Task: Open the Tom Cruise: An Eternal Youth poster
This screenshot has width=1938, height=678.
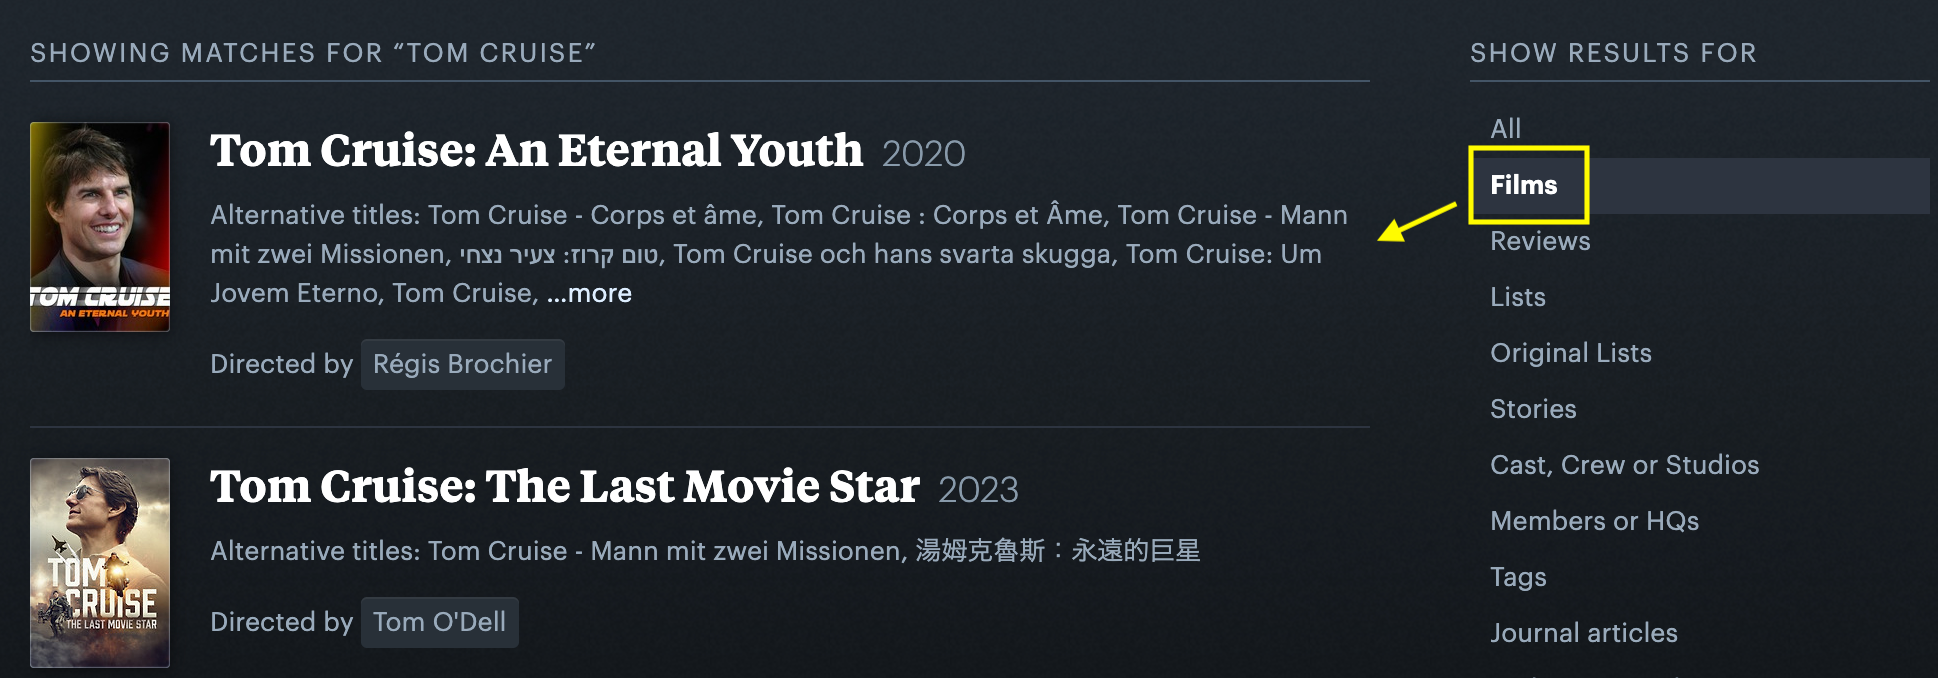Action: [100, 226]
